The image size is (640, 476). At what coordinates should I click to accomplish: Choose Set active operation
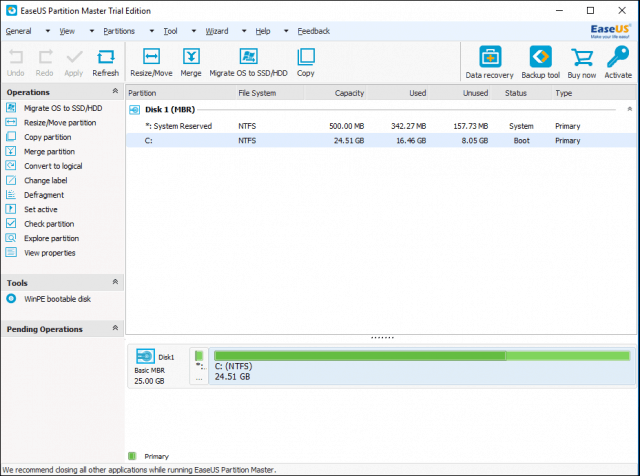[x=40, y=209]
